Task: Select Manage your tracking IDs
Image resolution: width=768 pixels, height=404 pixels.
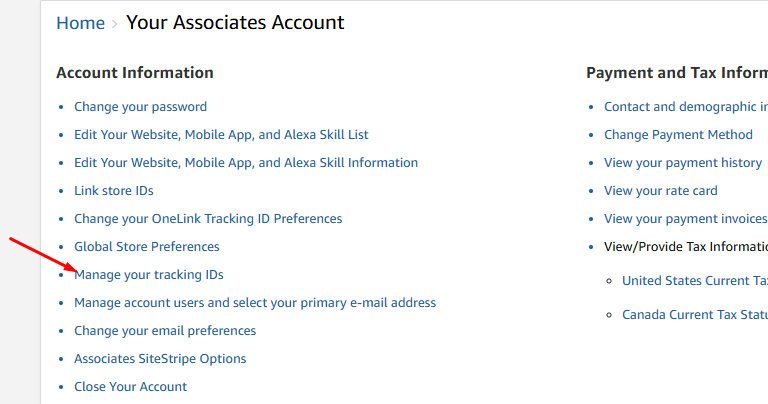Action: pos(149,275)
